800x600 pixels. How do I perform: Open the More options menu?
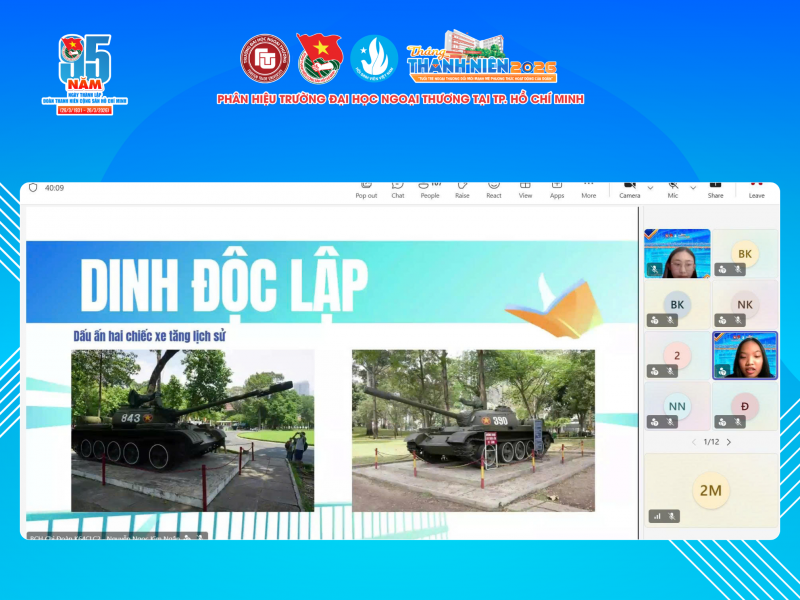[588, 188]
